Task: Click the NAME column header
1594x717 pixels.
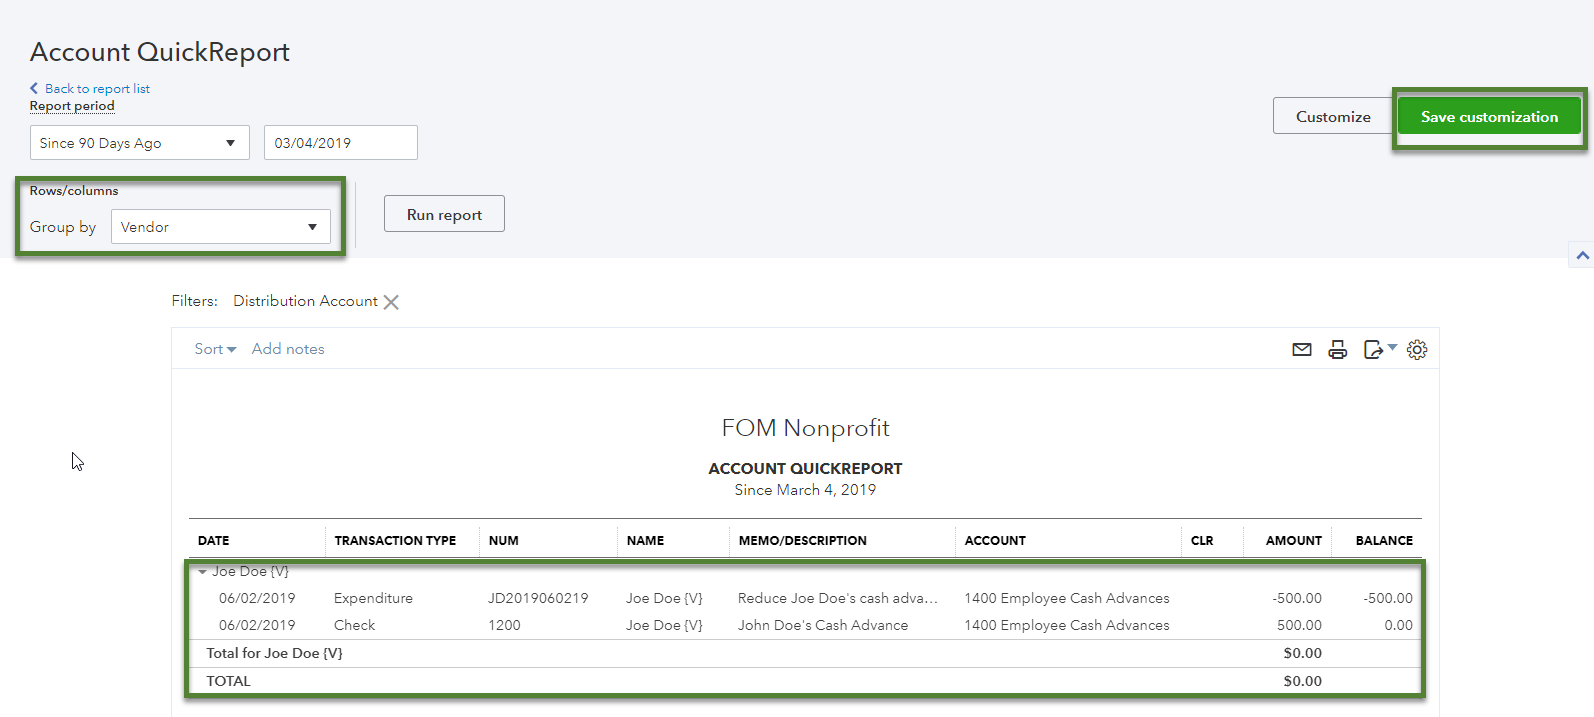Action: coord(645,541)
